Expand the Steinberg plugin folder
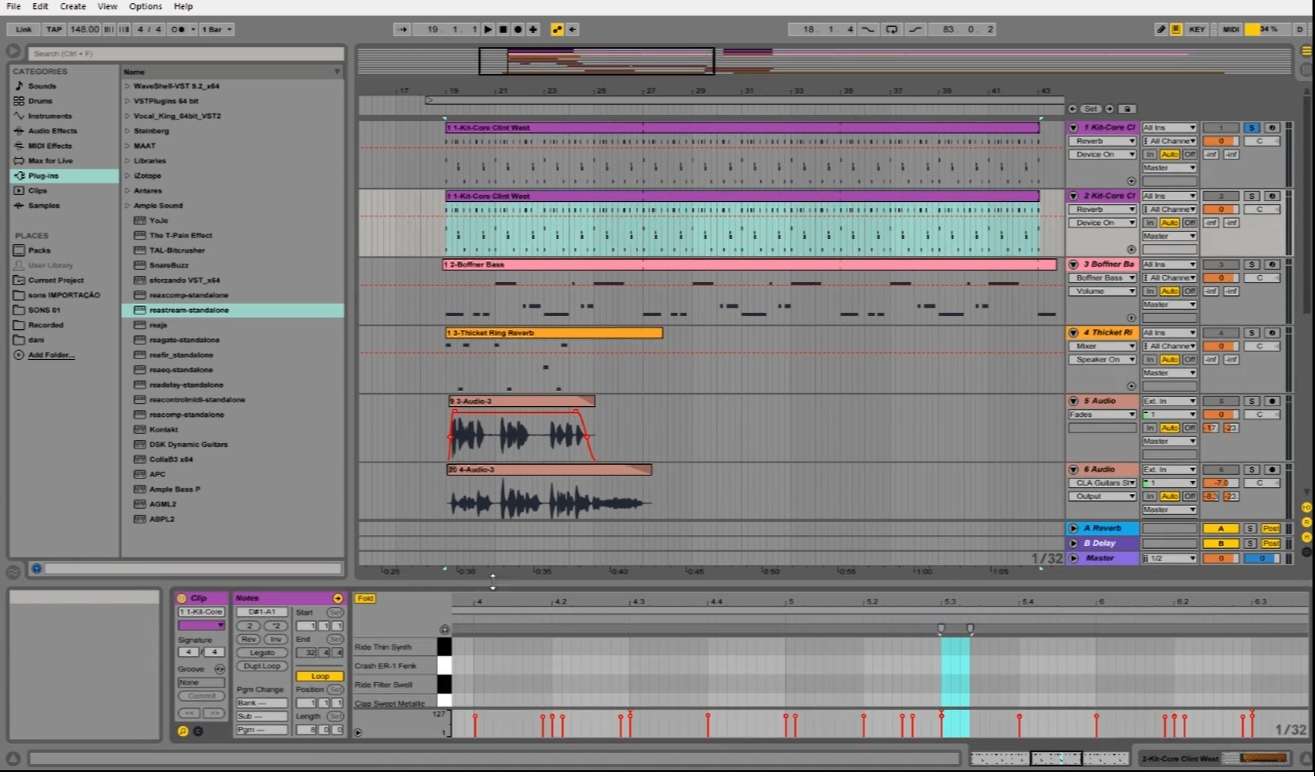 [x=127, y=131]
